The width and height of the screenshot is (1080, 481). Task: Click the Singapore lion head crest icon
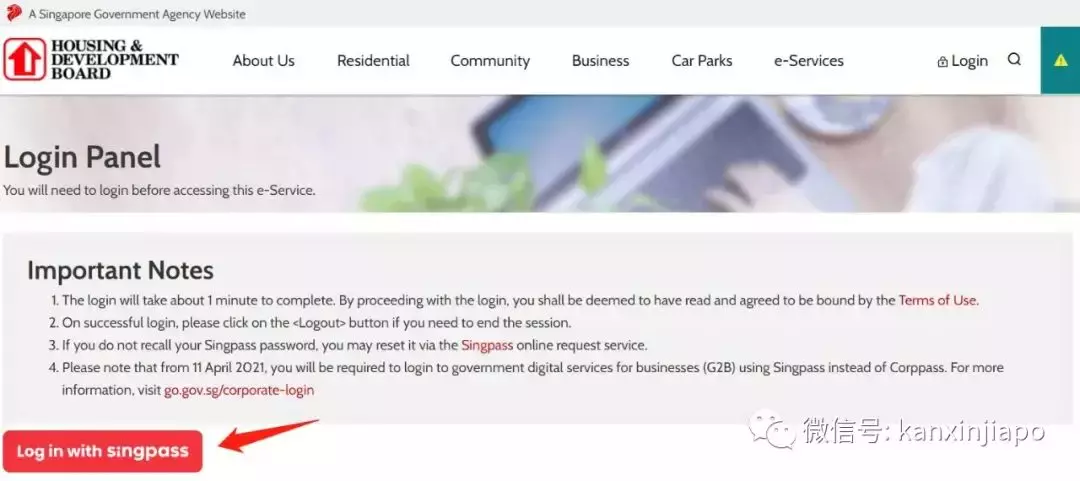pyautogui.click(x=14, y=13)
